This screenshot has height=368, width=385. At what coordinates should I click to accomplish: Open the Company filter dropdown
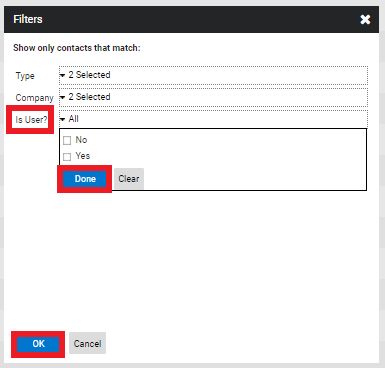pos(213,97)
